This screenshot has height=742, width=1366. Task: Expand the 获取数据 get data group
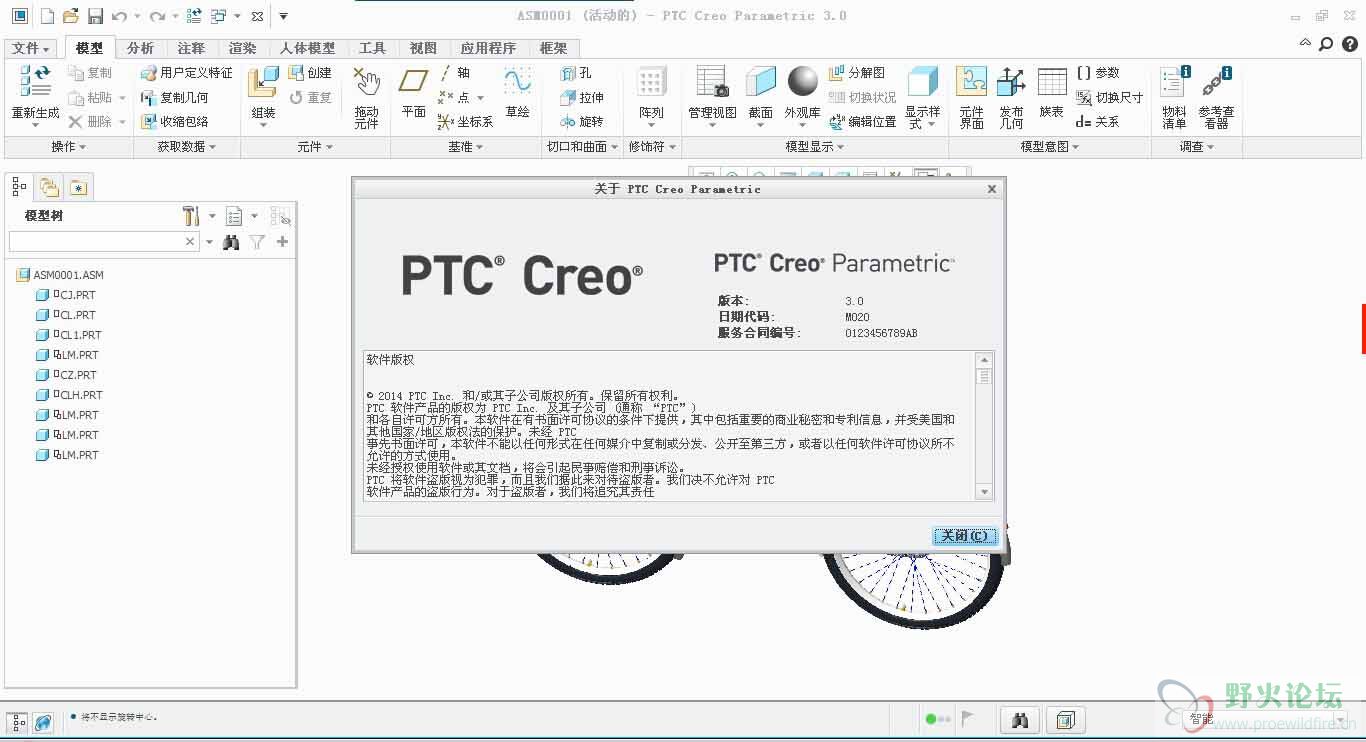coord(186,147)
